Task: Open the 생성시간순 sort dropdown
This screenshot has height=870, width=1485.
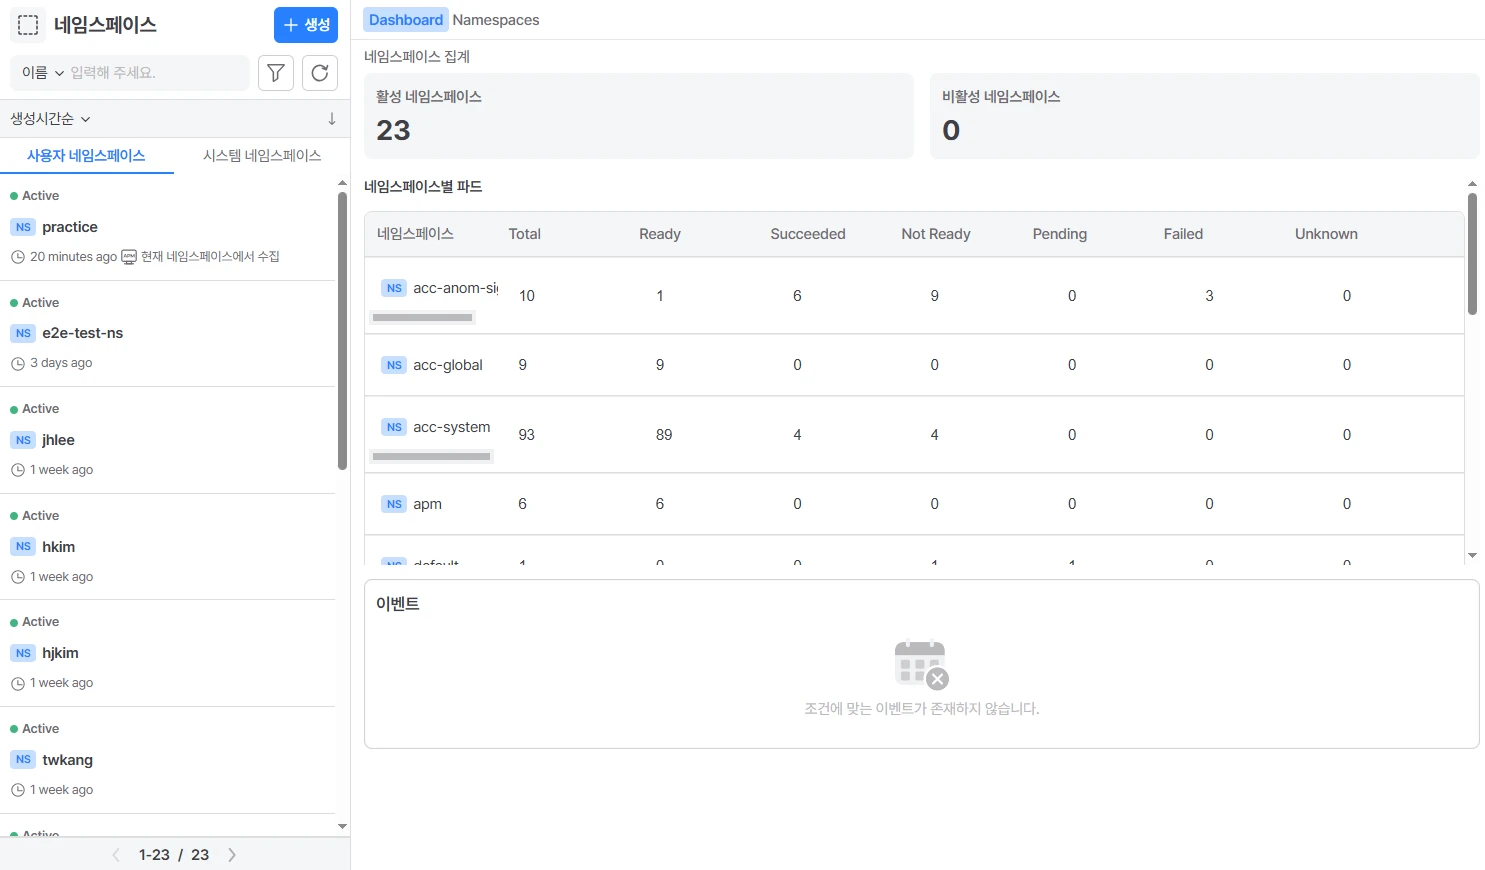Action: pyautogui.click(x=50, y=119)
